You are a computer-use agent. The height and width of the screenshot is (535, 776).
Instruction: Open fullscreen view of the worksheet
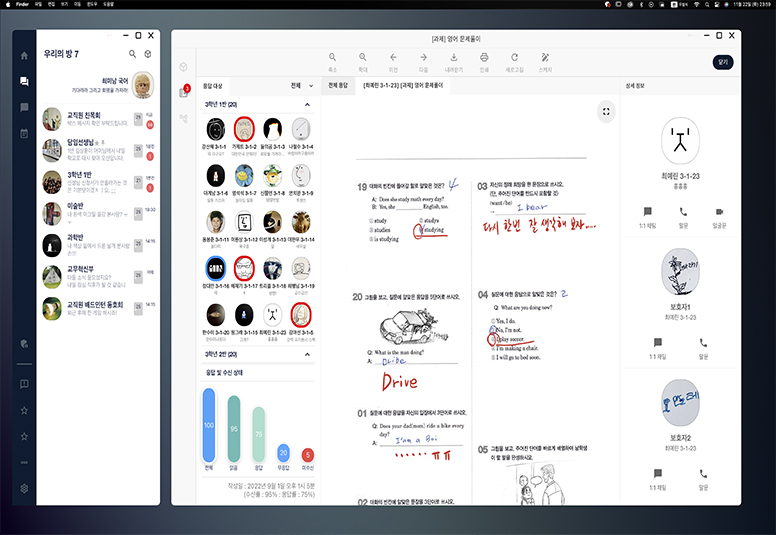(605, 110)
